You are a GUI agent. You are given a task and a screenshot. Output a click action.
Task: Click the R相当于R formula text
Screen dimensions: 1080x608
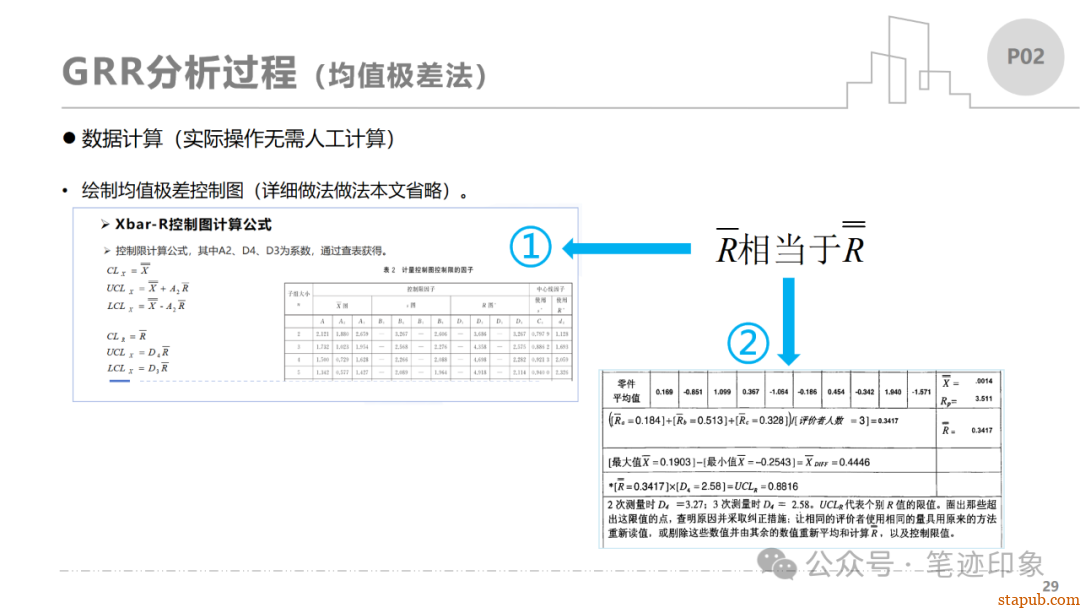coord(790,248)
